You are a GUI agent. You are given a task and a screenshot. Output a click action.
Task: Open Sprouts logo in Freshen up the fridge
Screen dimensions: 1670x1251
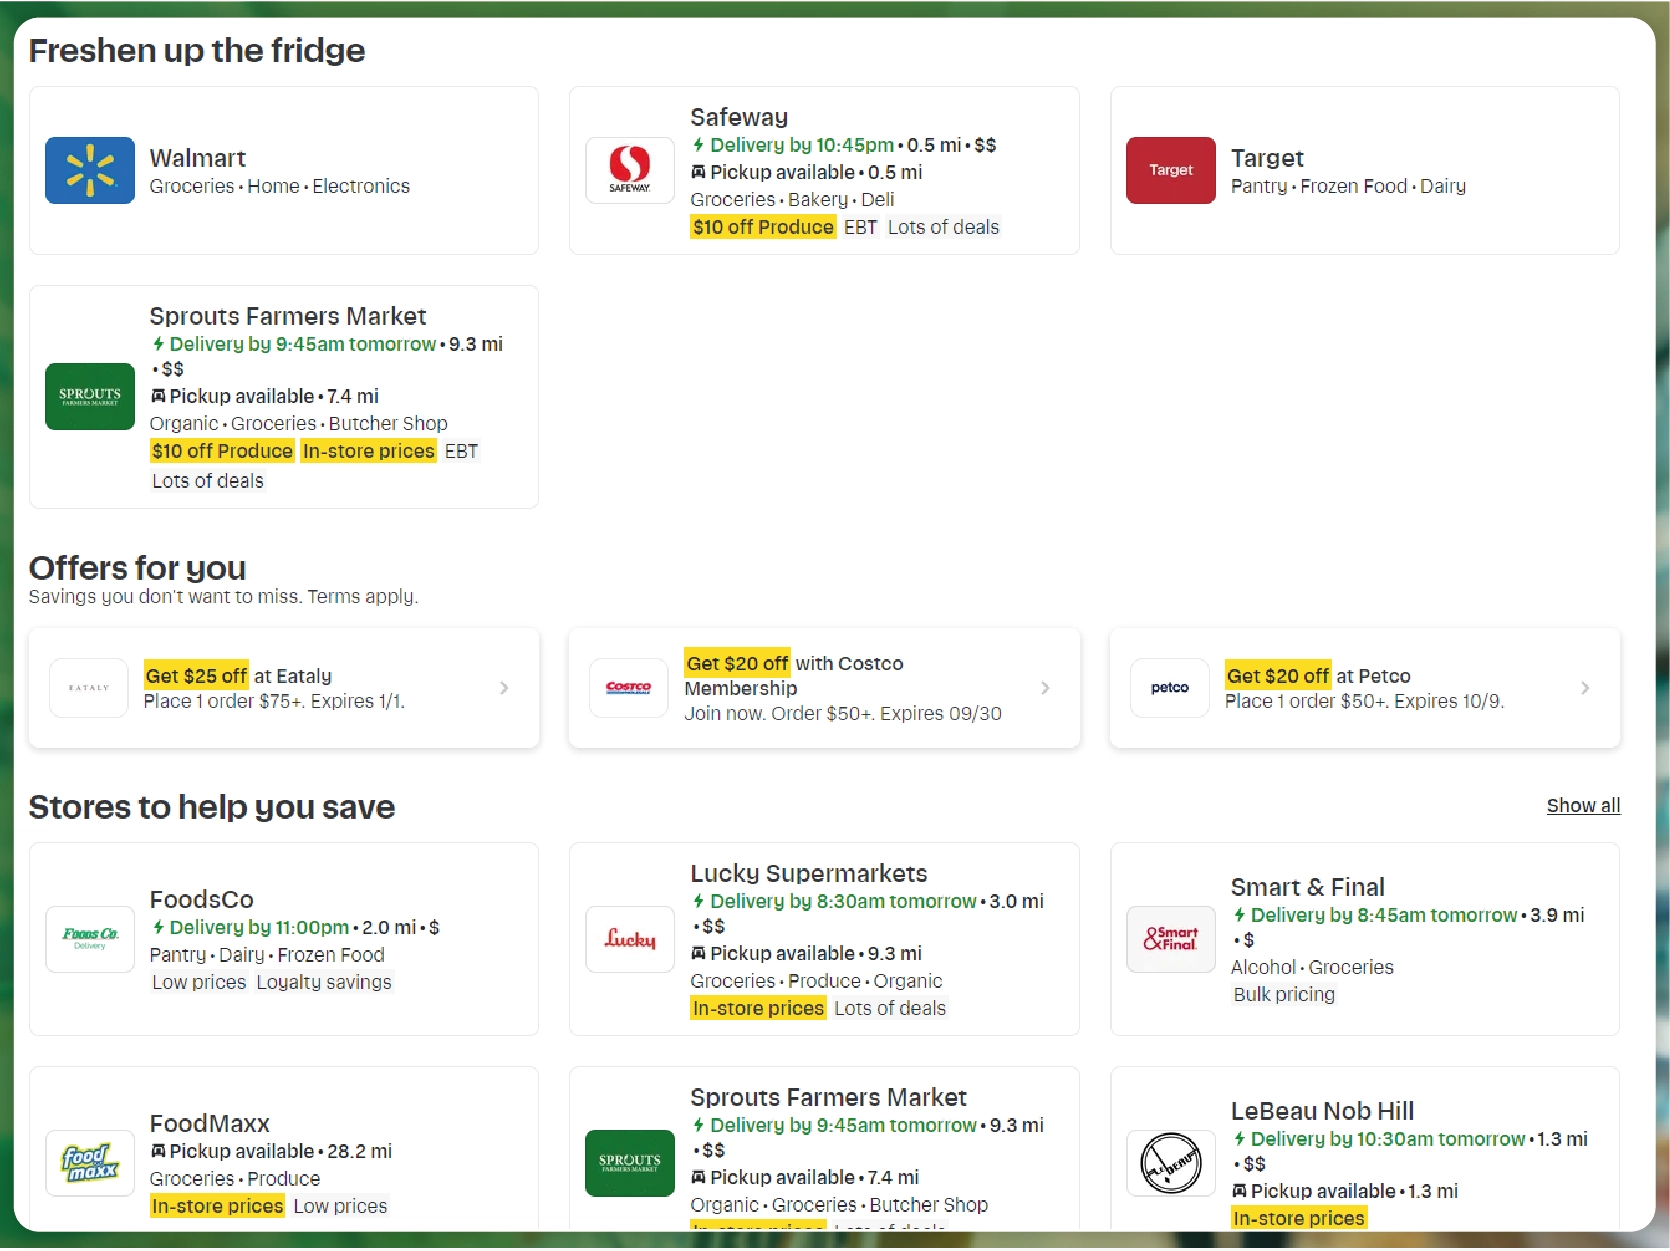coord(90,396)
